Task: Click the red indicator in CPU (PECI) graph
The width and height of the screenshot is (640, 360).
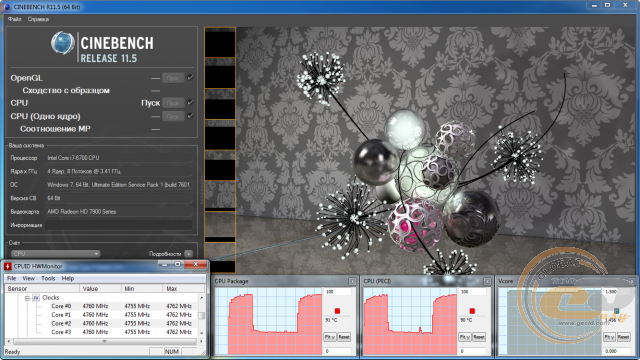Action: click(472, 311)
